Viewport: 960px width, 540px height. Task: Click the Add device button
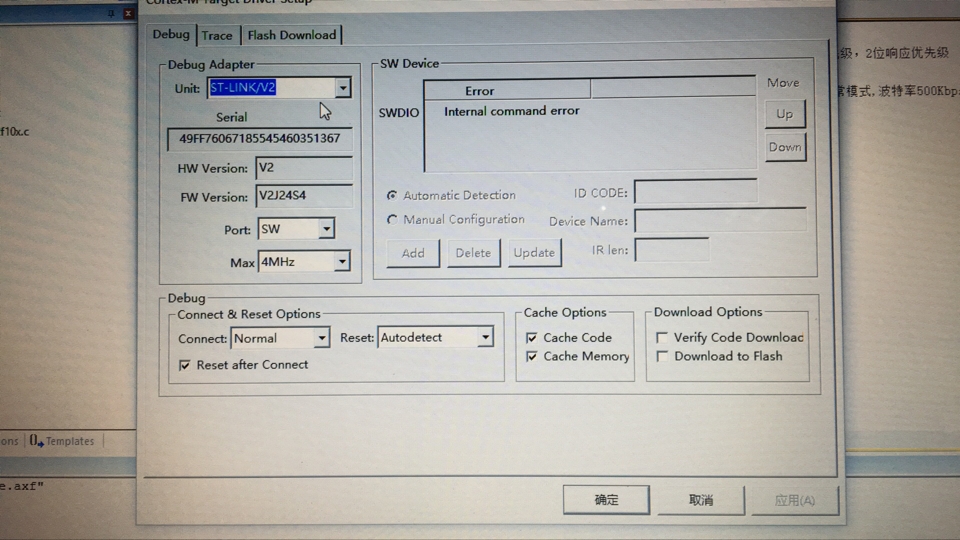(x=413, y=253)
